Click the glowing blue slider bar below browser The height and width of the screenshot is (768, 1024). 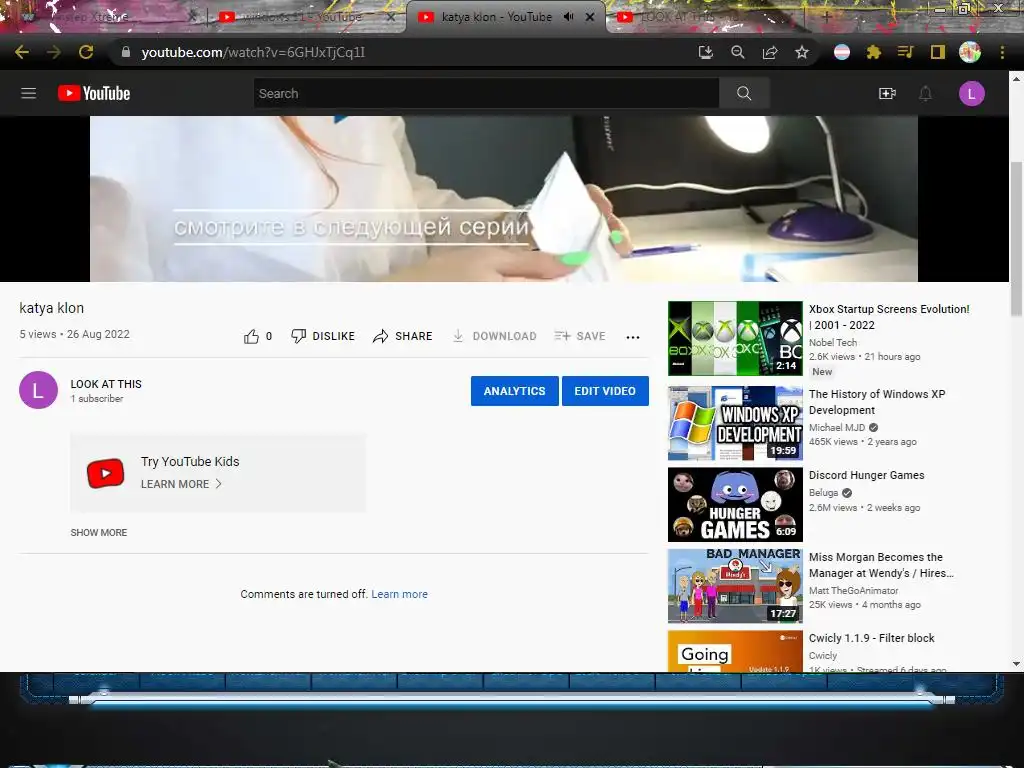click(x=511, y=699)
